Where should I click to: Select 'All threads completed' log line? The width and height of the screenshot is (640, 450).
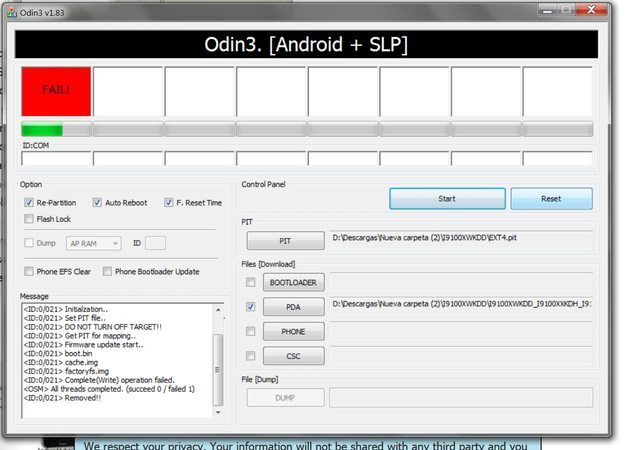(109, 389)
